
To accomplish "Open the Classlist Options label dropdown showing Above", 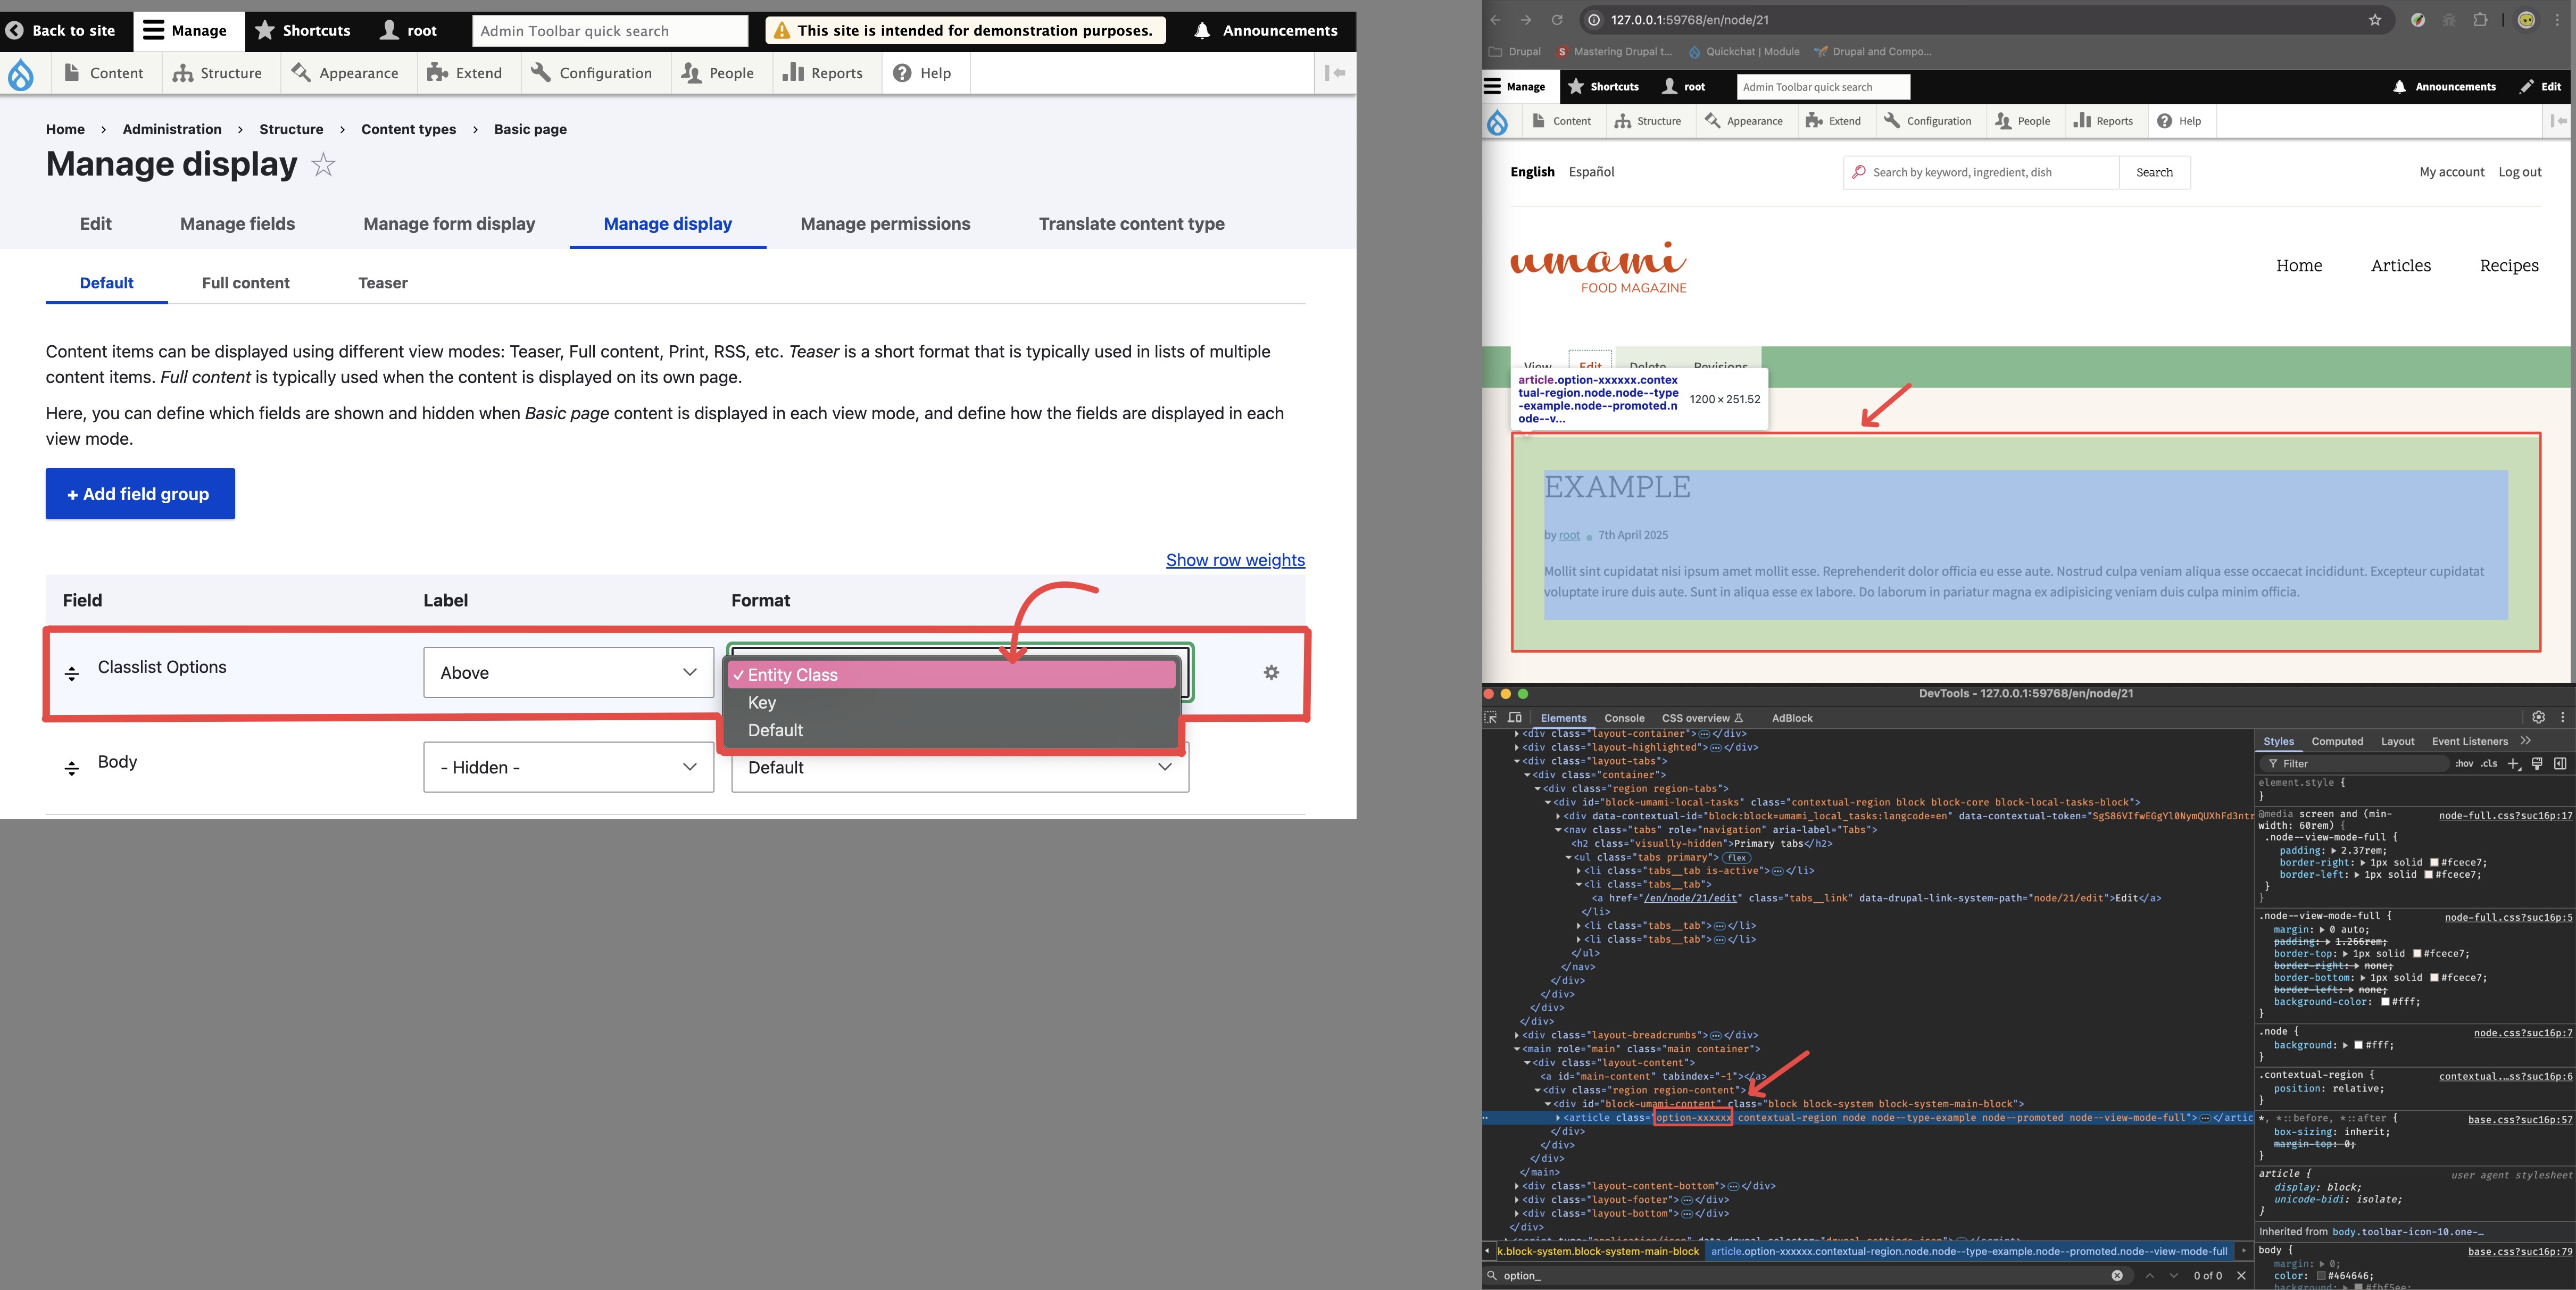I will coord(568,673).
